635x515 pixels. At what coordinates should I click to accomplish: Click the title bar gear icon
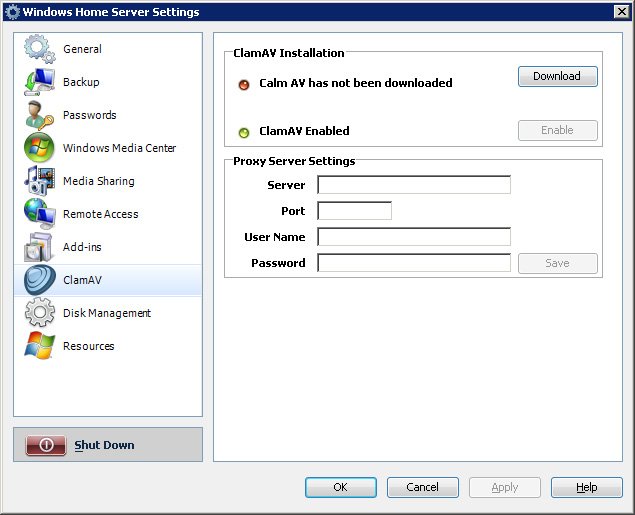coord(12,12)
